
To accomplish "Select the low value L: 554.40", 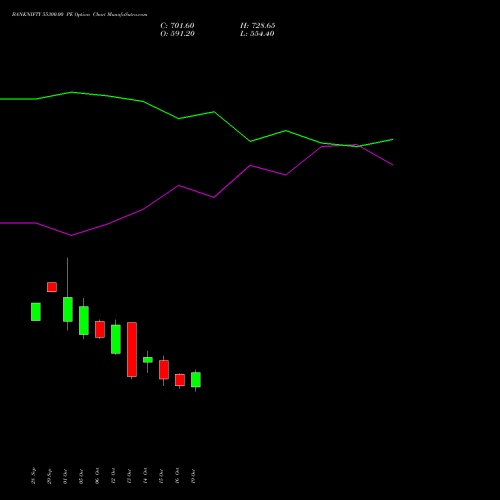I will click(257, 34).
